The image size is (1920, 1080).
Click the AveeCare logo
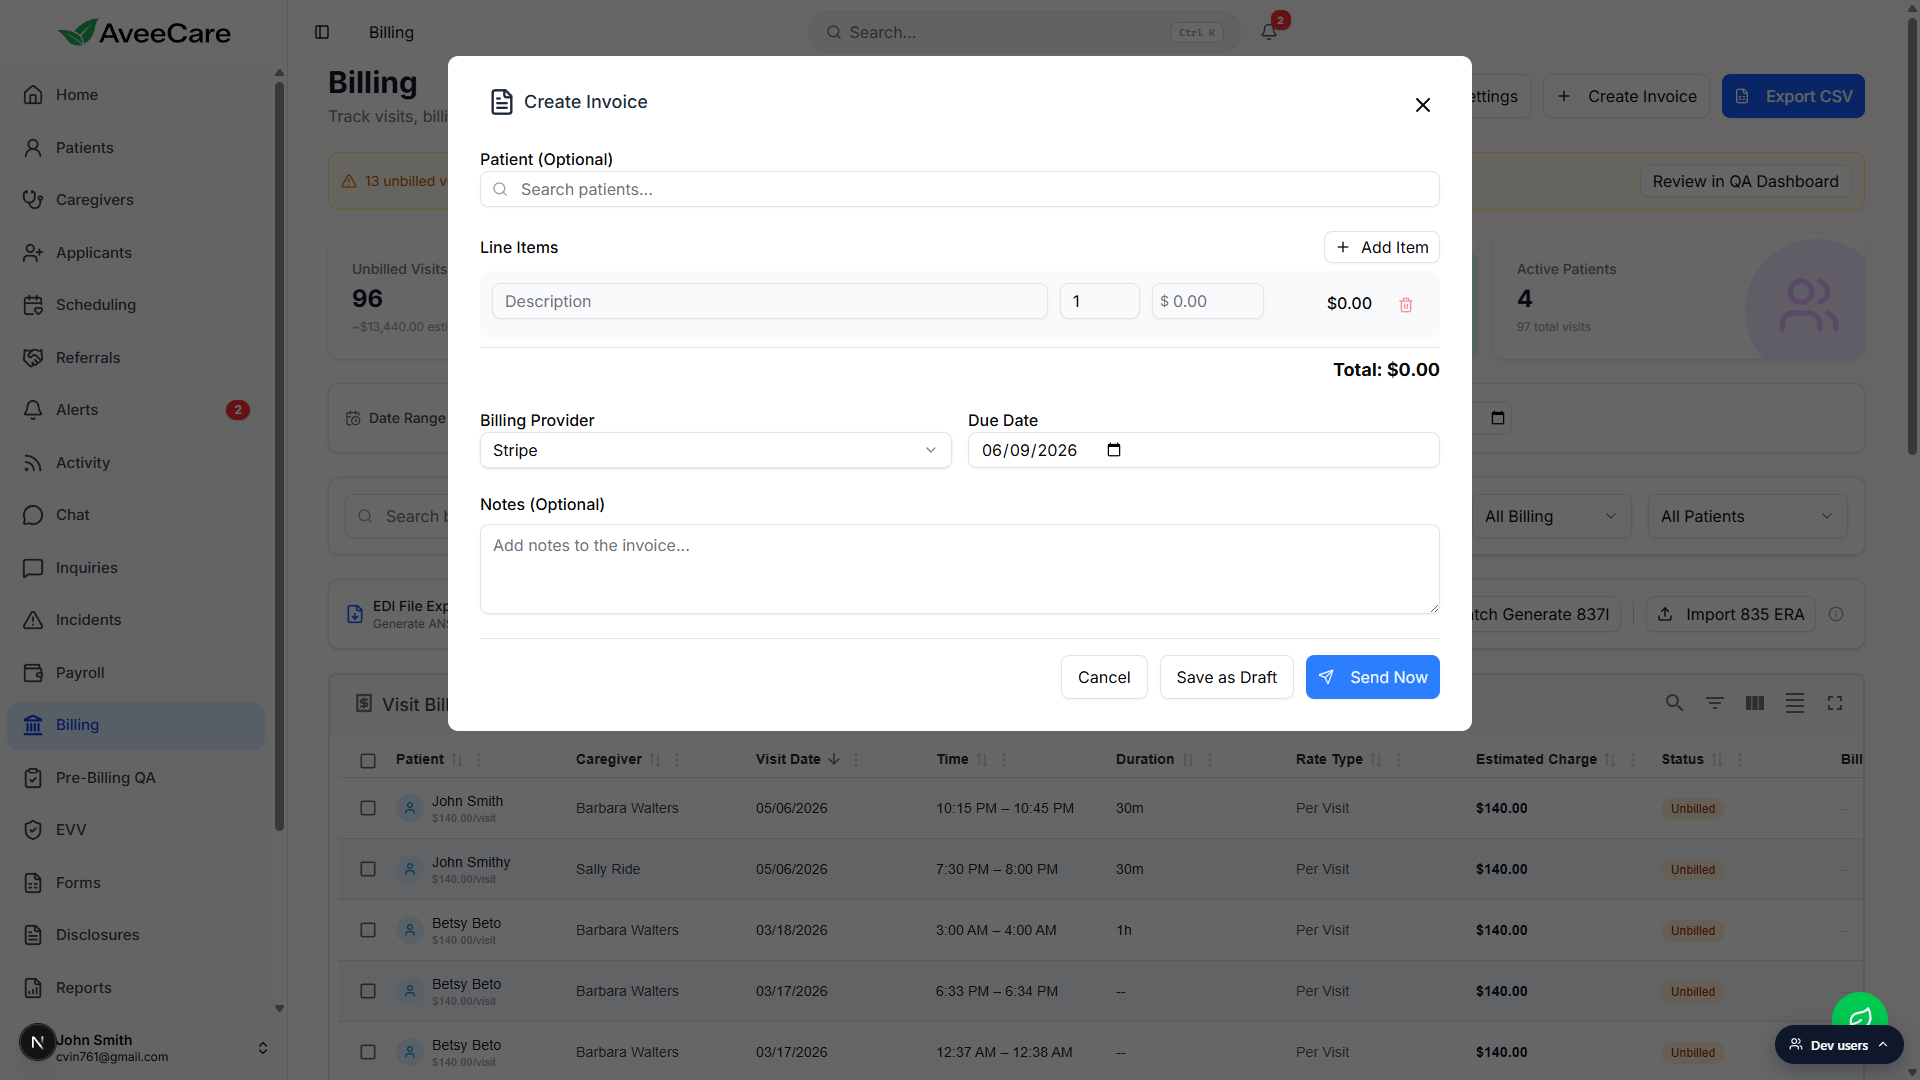click(144, 33)
